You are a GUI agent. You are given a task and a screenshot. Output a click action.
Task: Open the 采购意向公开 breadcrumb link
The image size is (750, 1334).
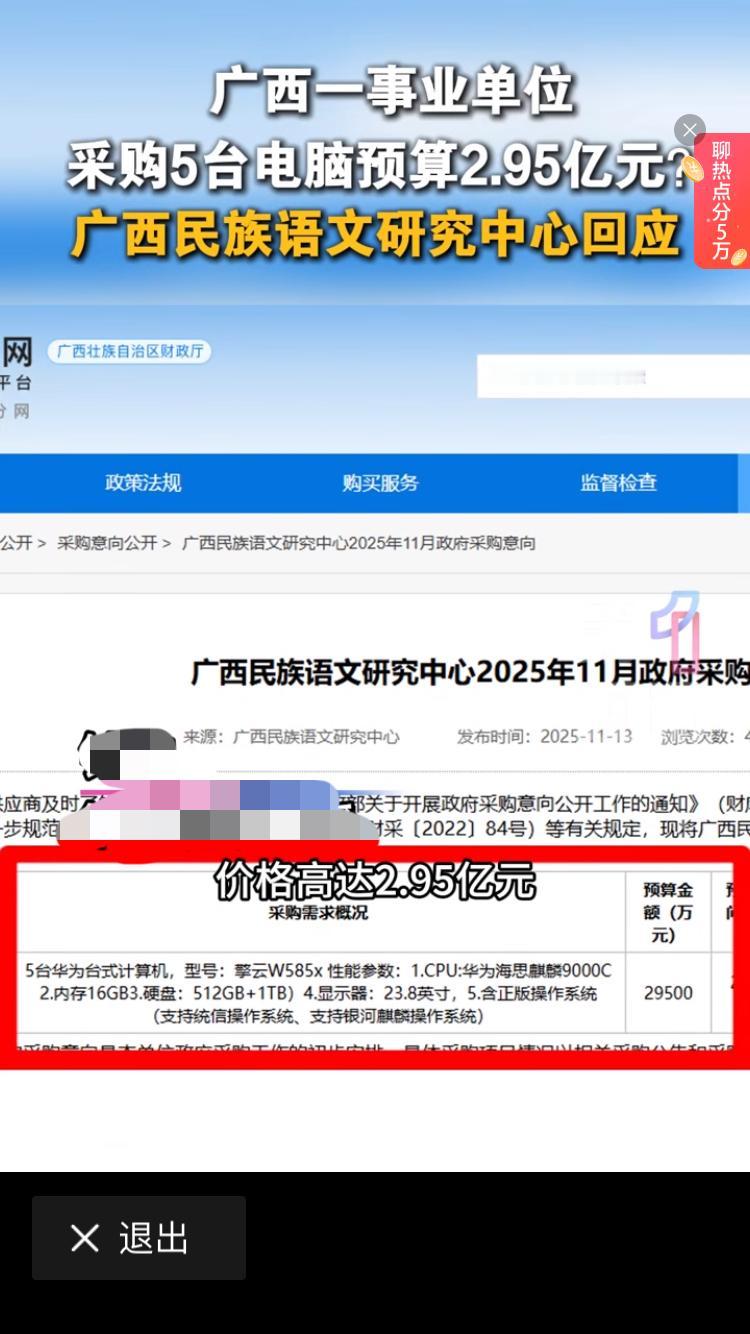click(x=107, y=543)
